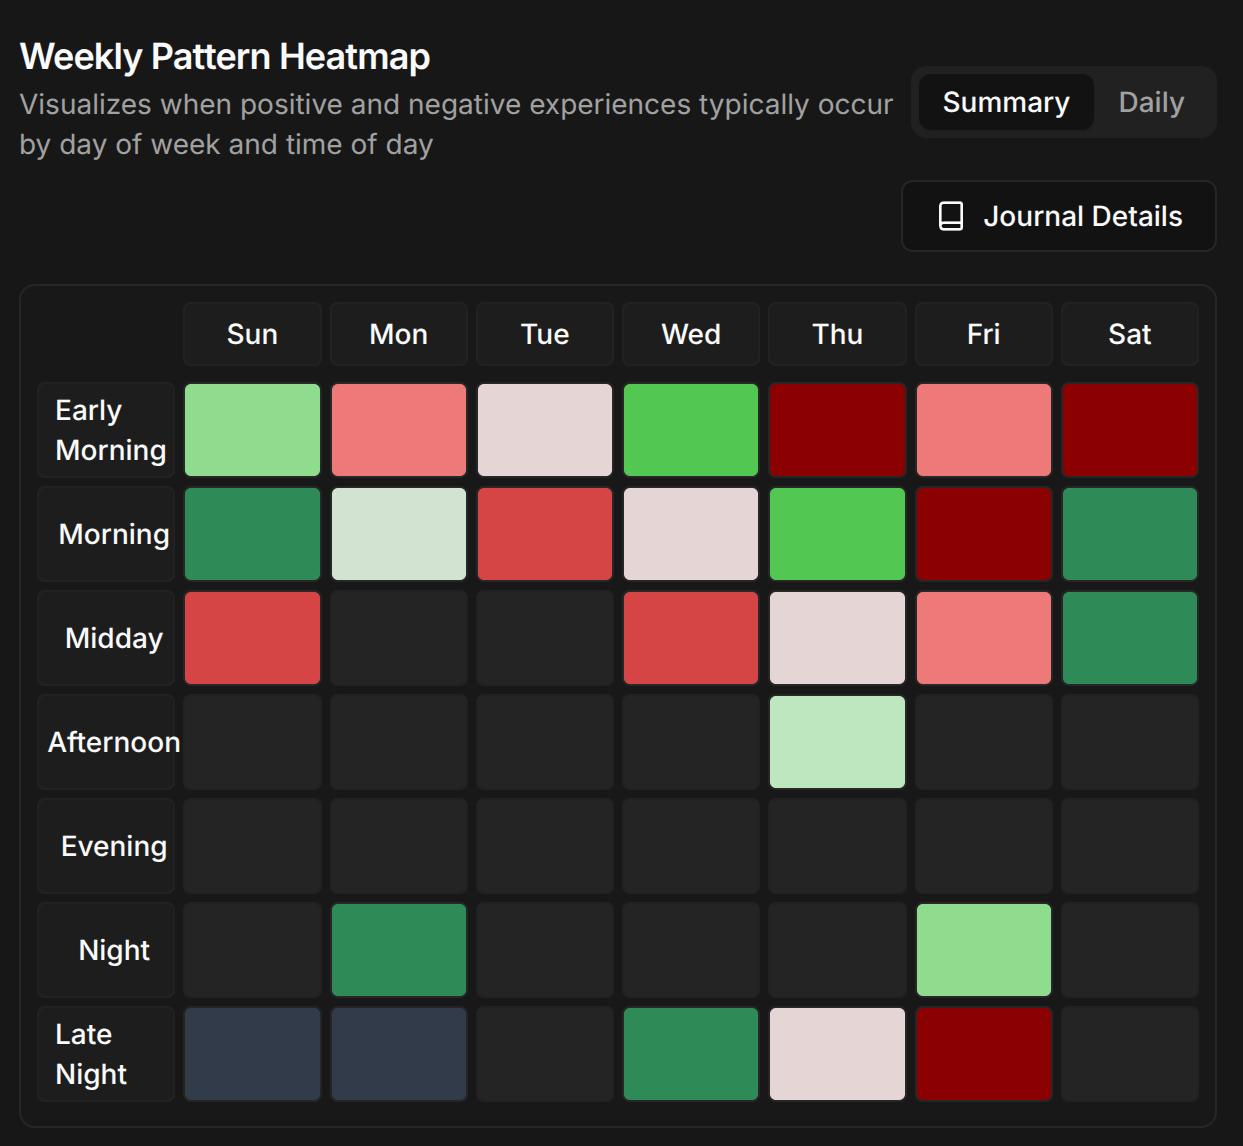The width and height of the screenshot is (1243, 1146).
Task: Click the Early Morning row label
Action: 105,429
